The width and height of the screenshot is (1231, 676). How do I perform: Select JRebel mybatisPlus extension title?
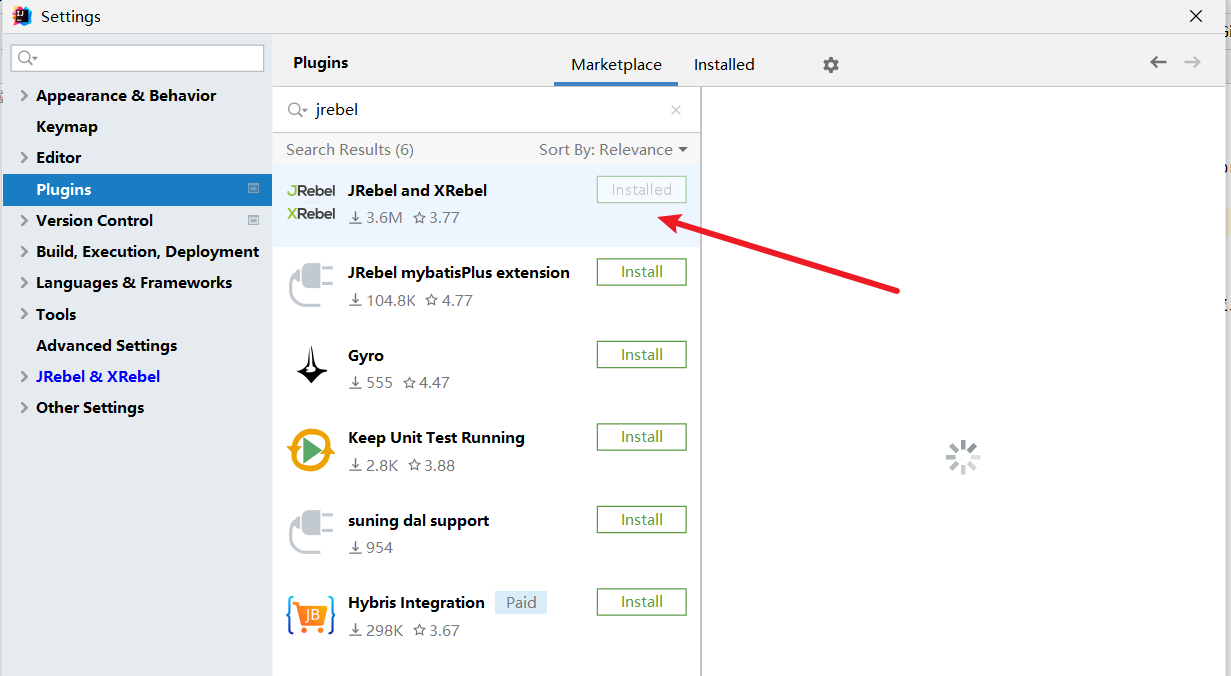click(459, 273)
